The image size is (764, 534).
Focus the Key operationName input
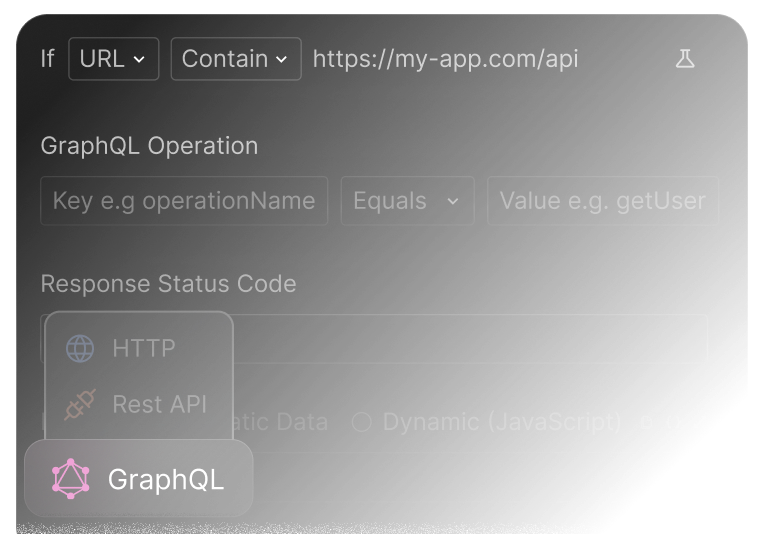(184, 201)
